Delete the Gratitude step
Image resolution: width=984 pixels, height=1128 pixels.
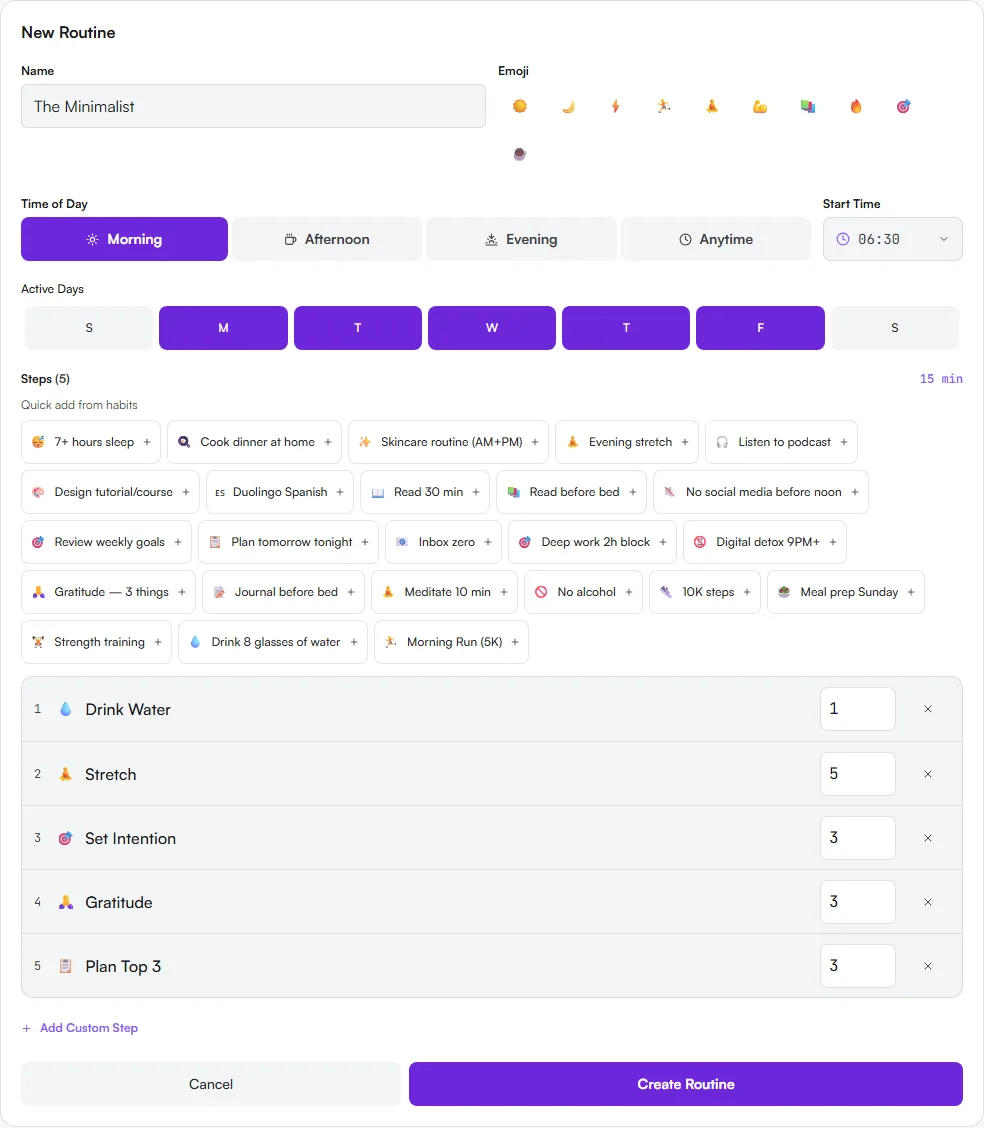pyautogui.click(x=928, y=902)
